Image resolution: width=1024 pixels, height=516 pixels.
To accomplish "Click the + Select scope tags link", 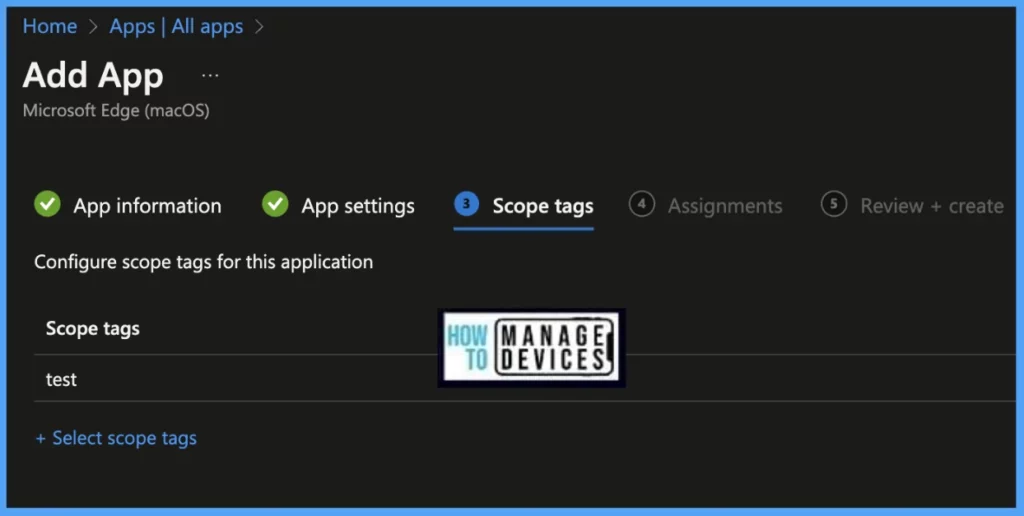I will click(x=116, y=438).
